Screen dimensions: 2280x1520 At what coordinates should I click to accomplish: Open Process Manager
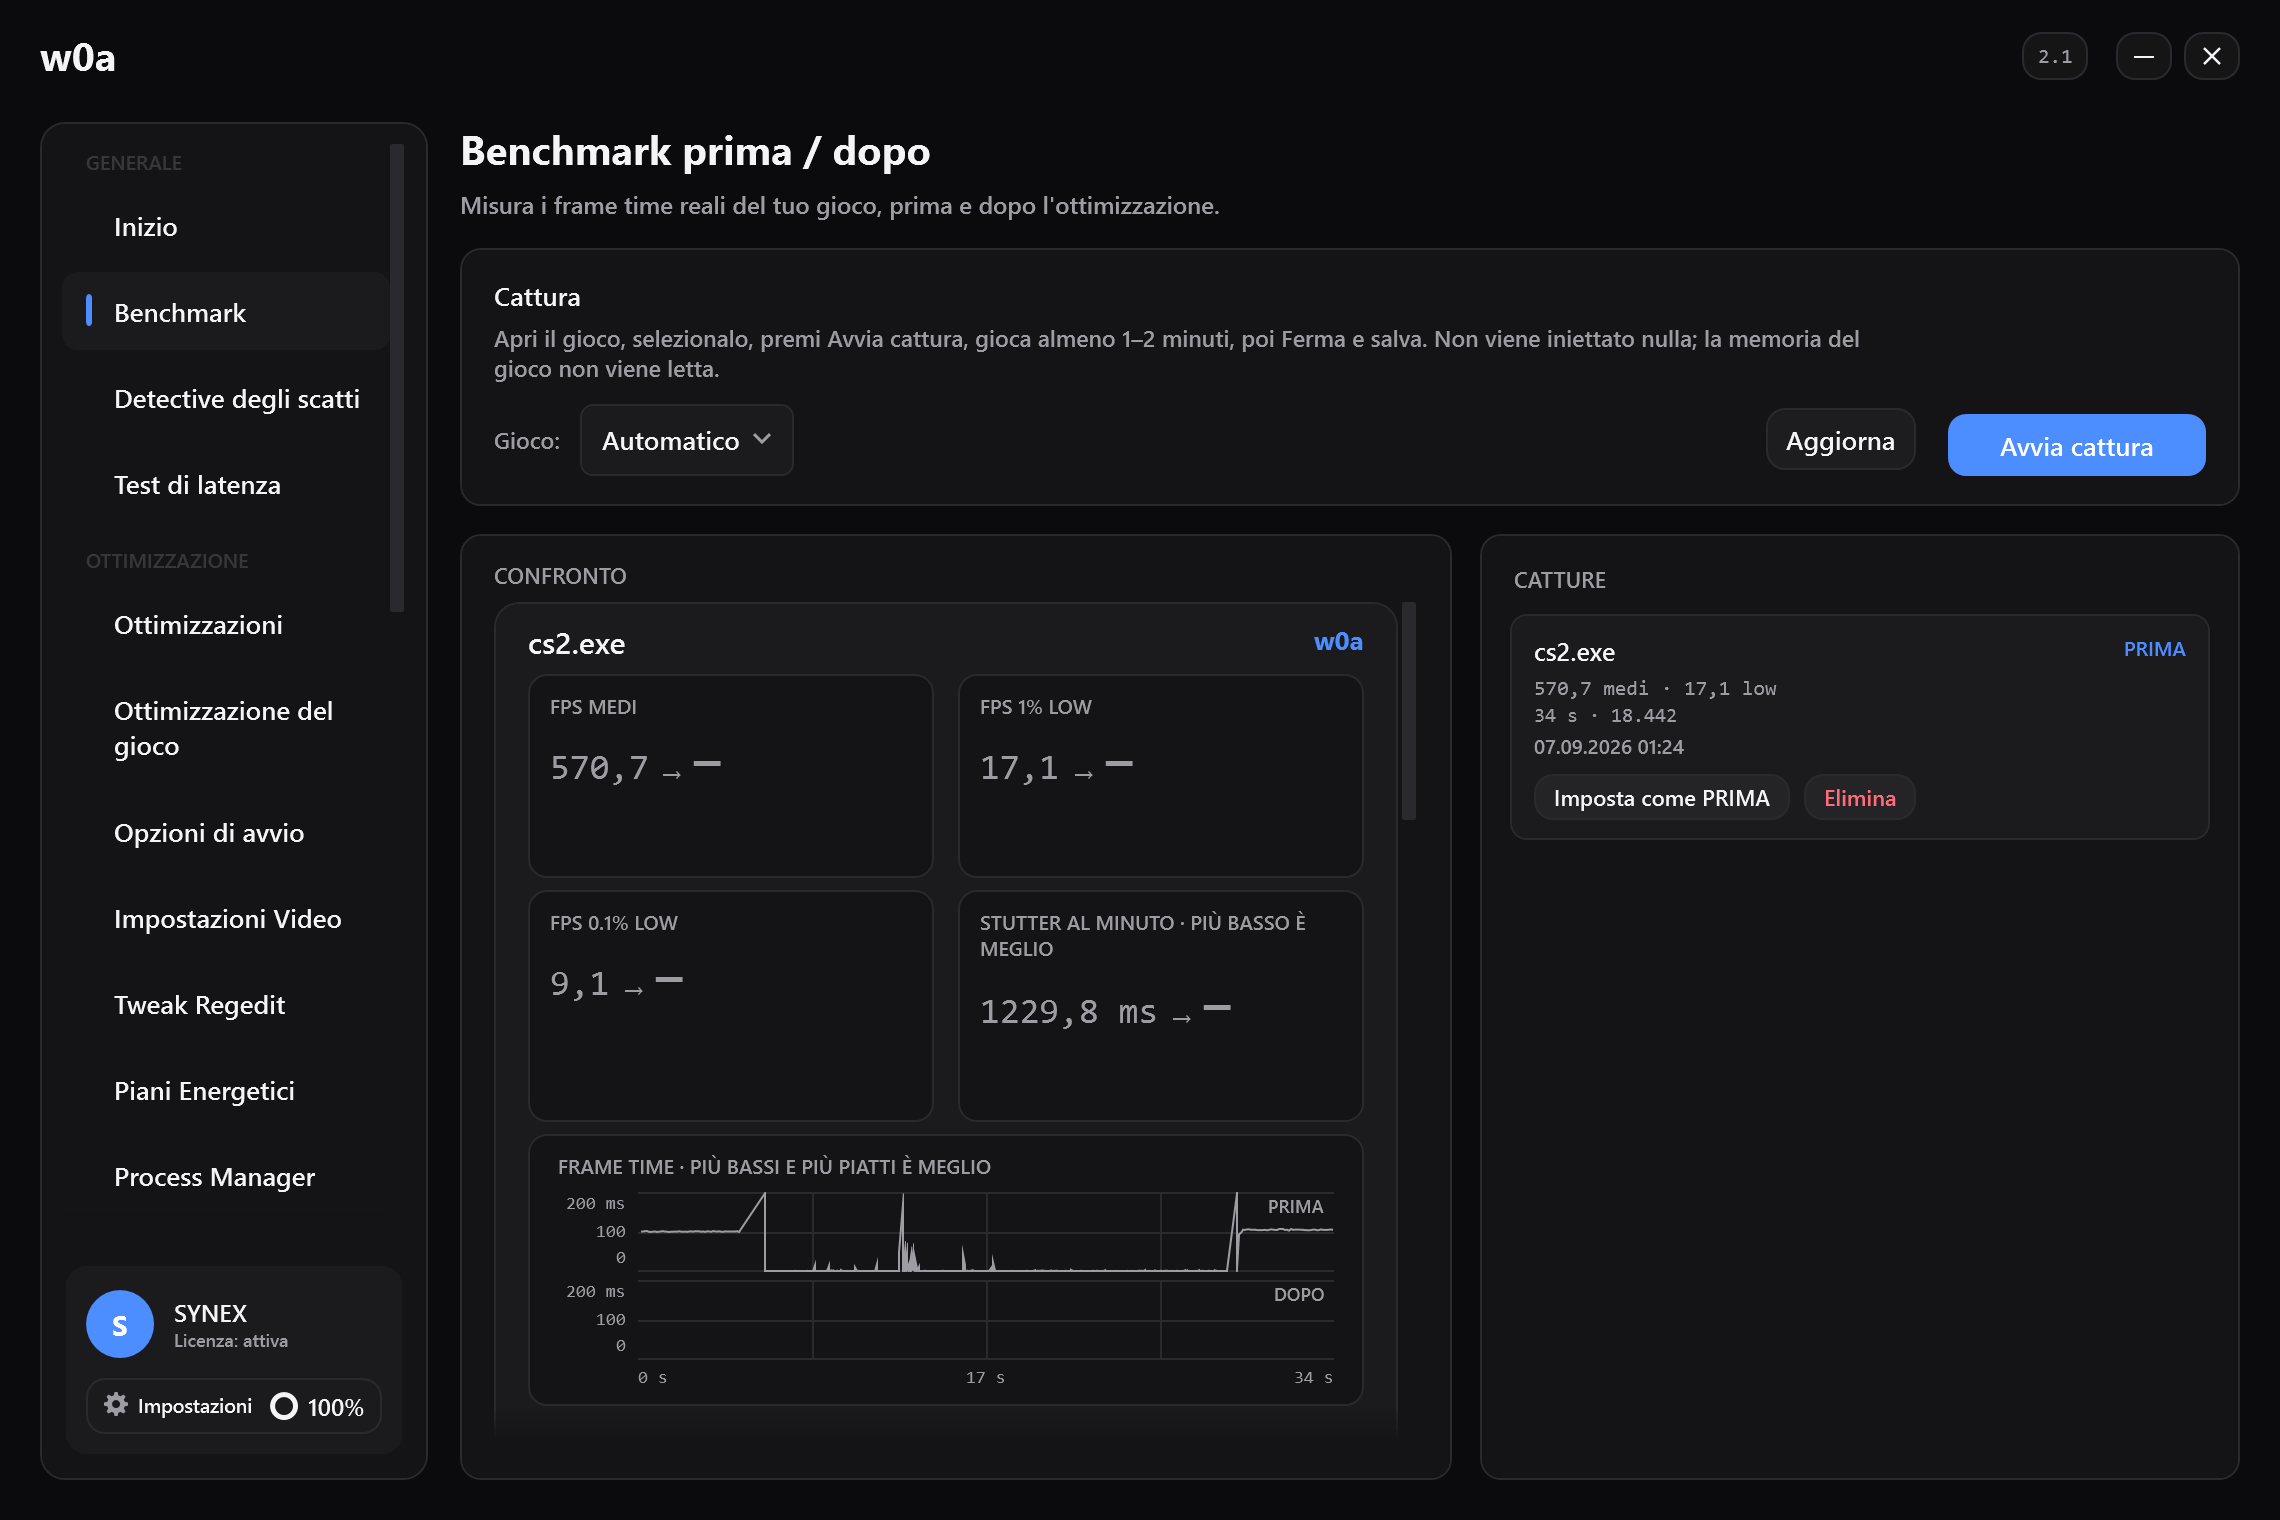coord(226,1177)
